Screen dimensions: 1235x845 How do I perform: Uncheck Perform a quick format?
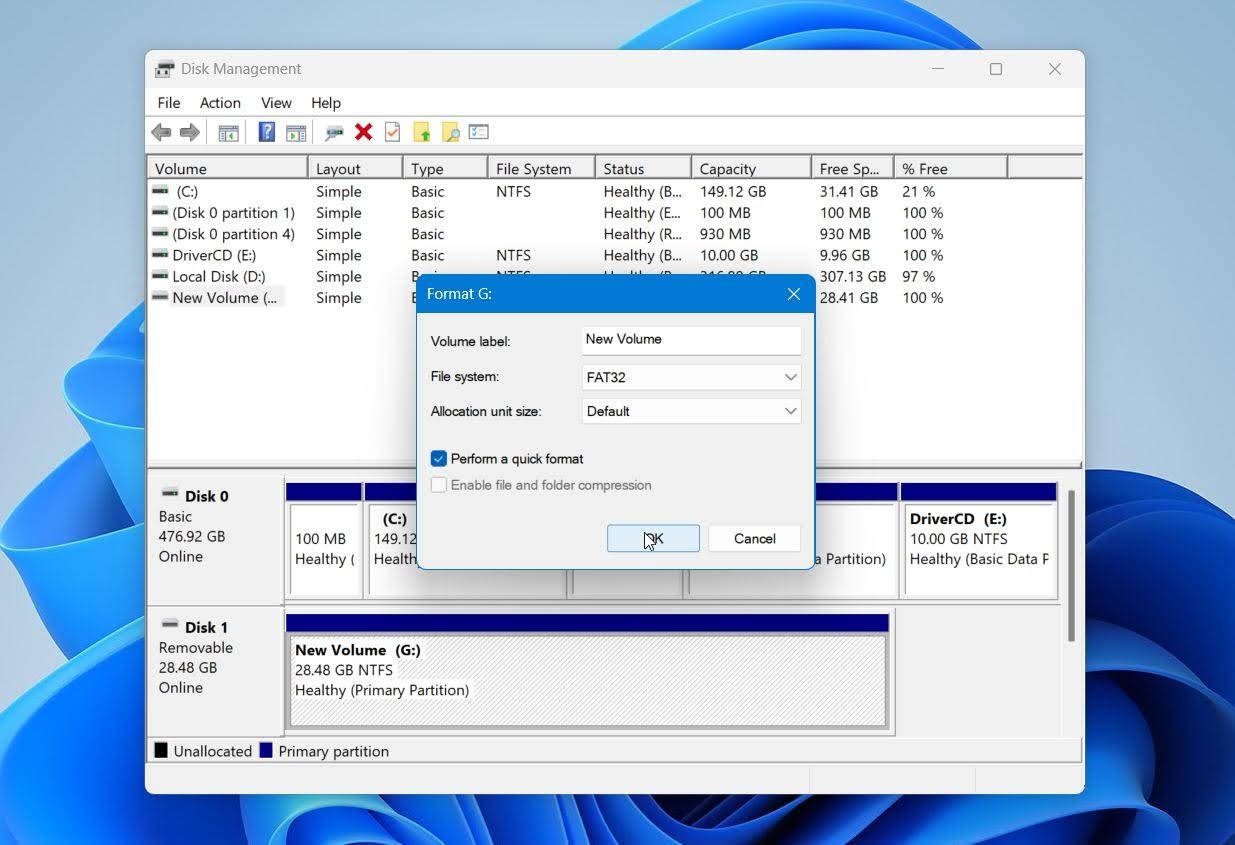(439, 459)
